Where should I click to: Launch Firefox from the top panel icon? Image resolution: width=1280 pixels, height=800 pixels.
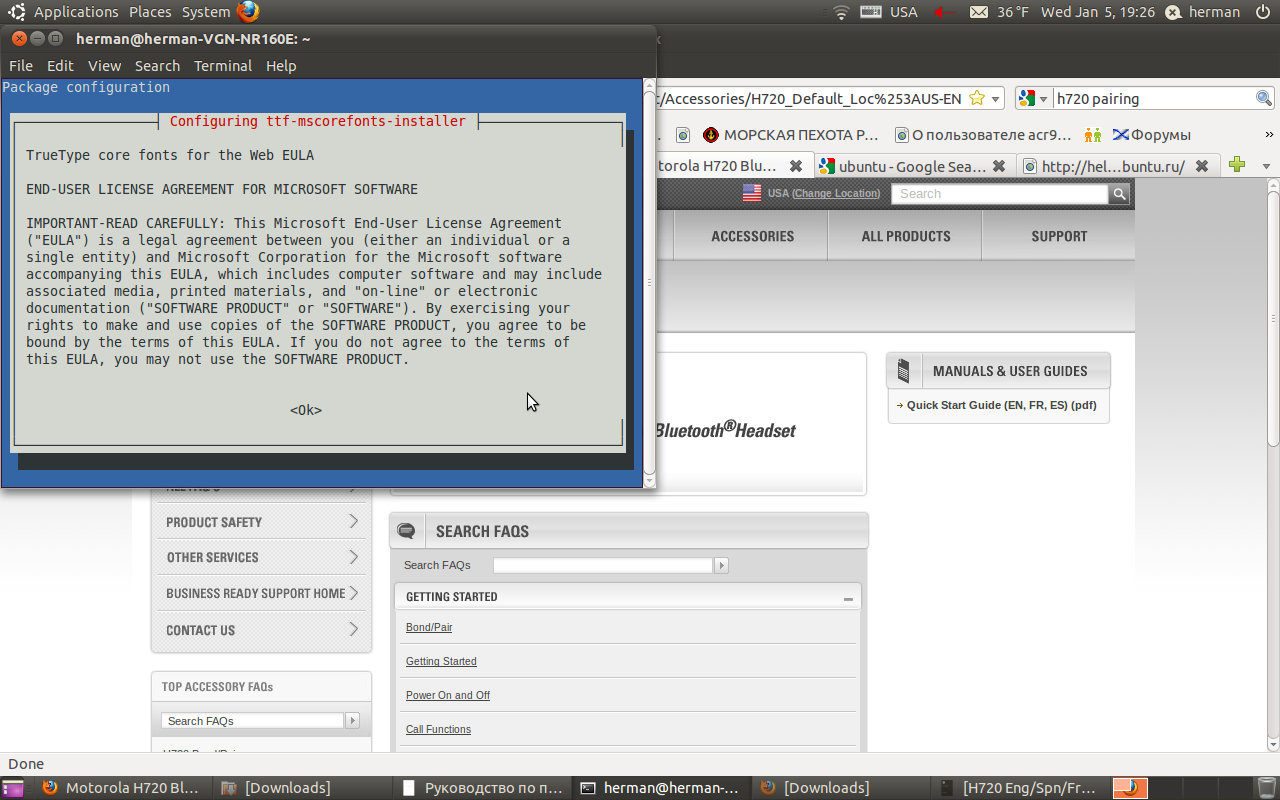(248, 12)
